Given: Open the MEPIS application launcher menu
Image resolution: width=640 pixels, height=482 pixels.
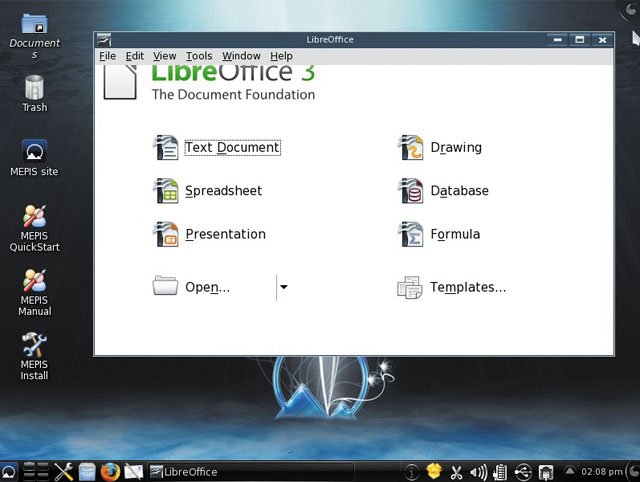Looking at the screenshot, I should coord(9,471).
